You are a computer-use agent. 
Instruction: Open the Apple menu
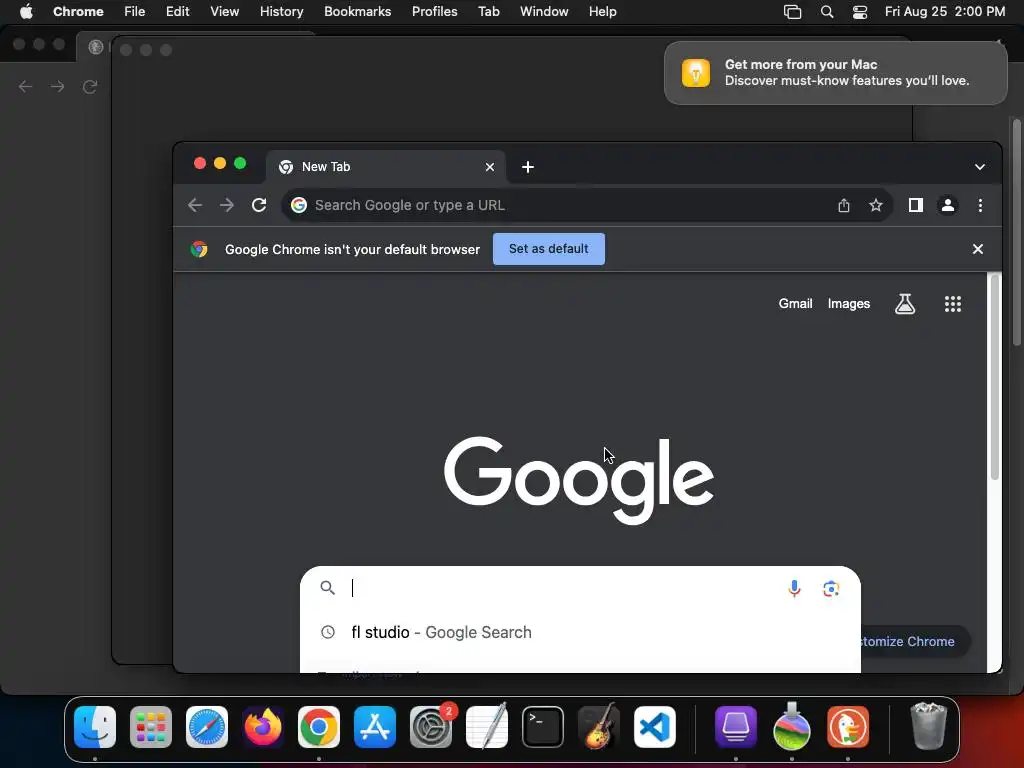click(26, 11)
